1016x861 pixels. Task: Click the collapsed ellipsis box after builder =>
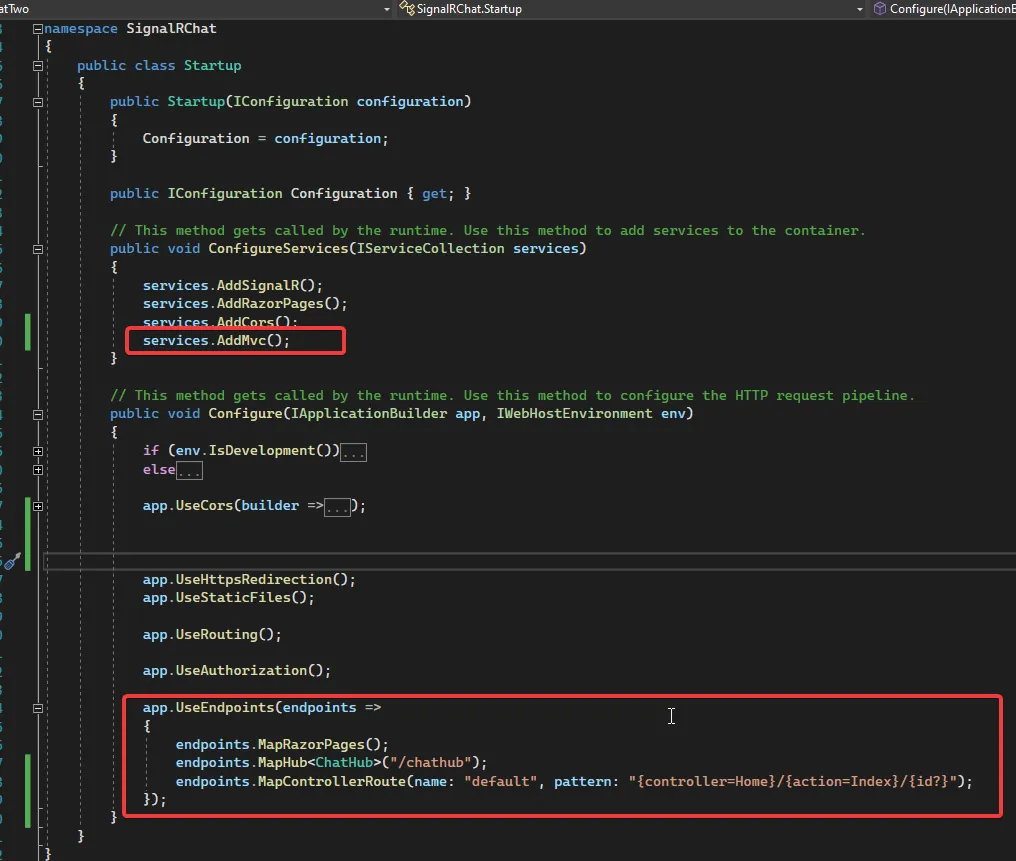338,507
